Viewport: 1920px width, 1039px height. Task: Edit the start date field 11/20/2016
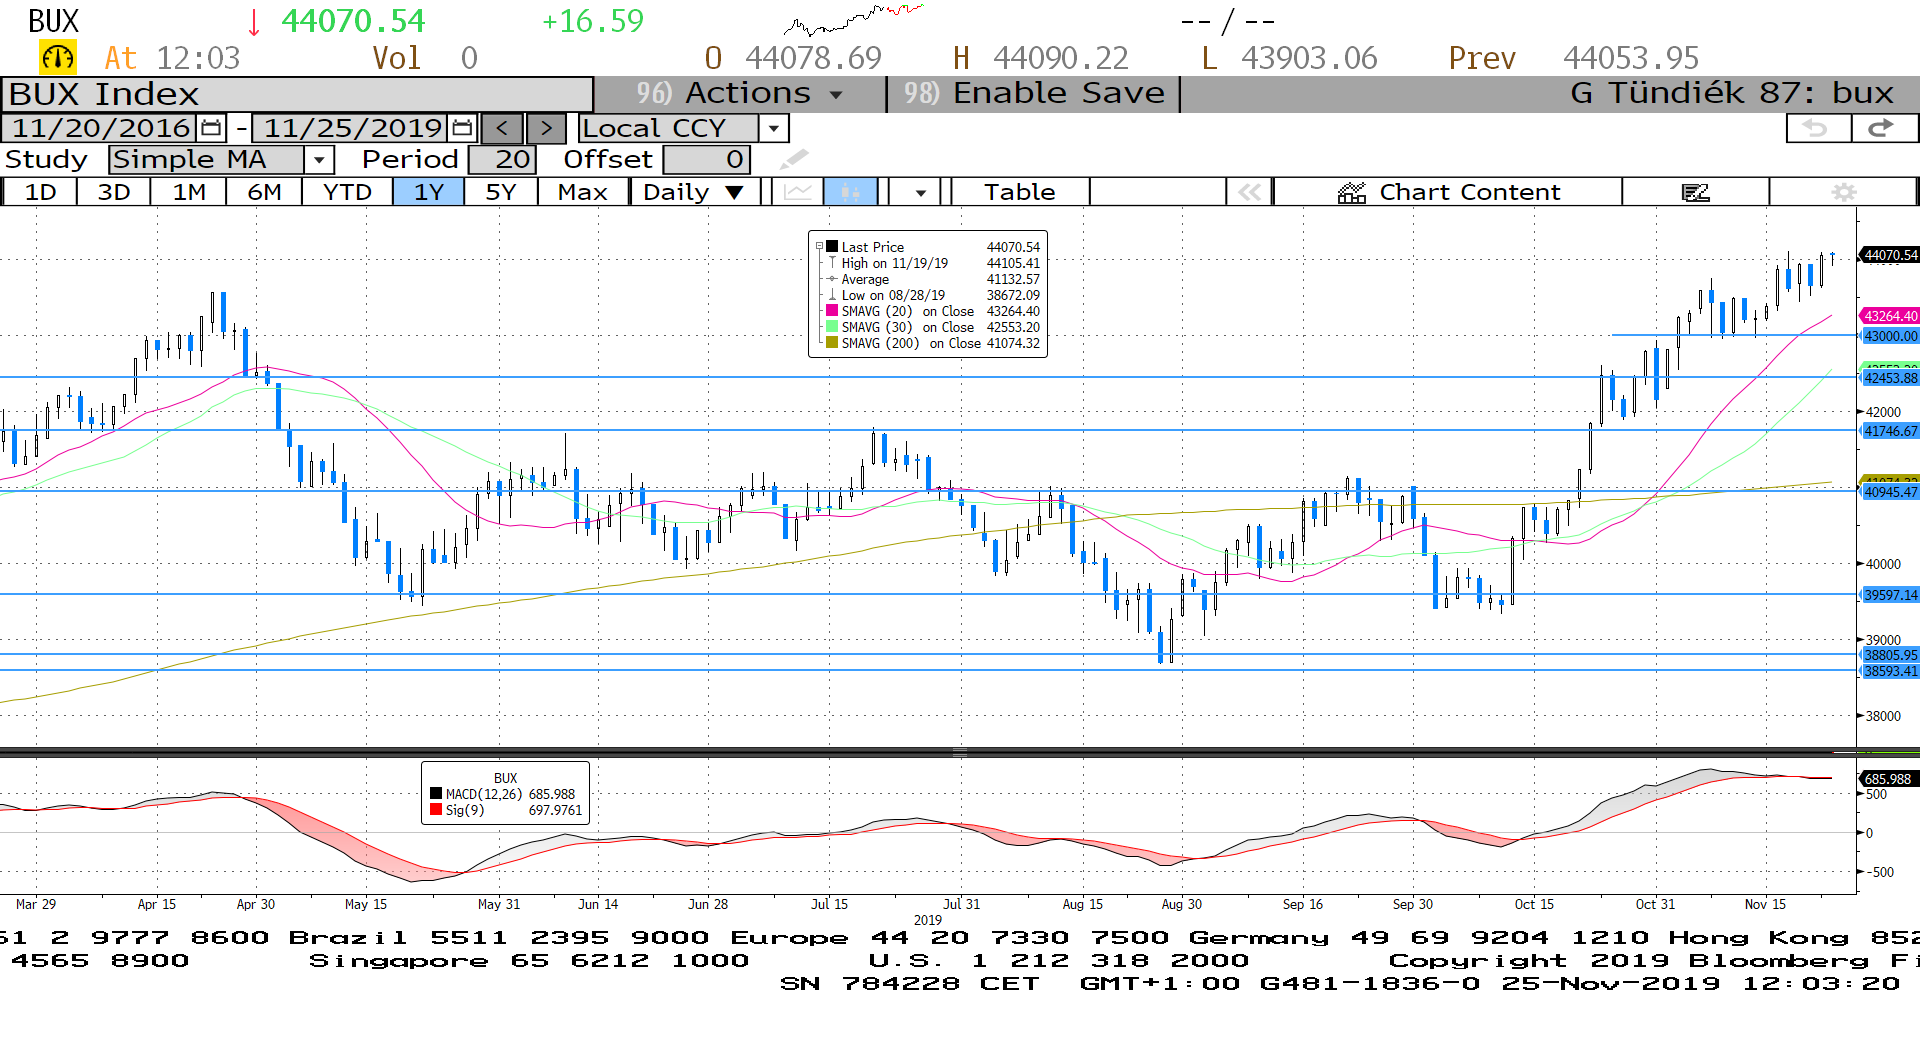click(101, 128)
